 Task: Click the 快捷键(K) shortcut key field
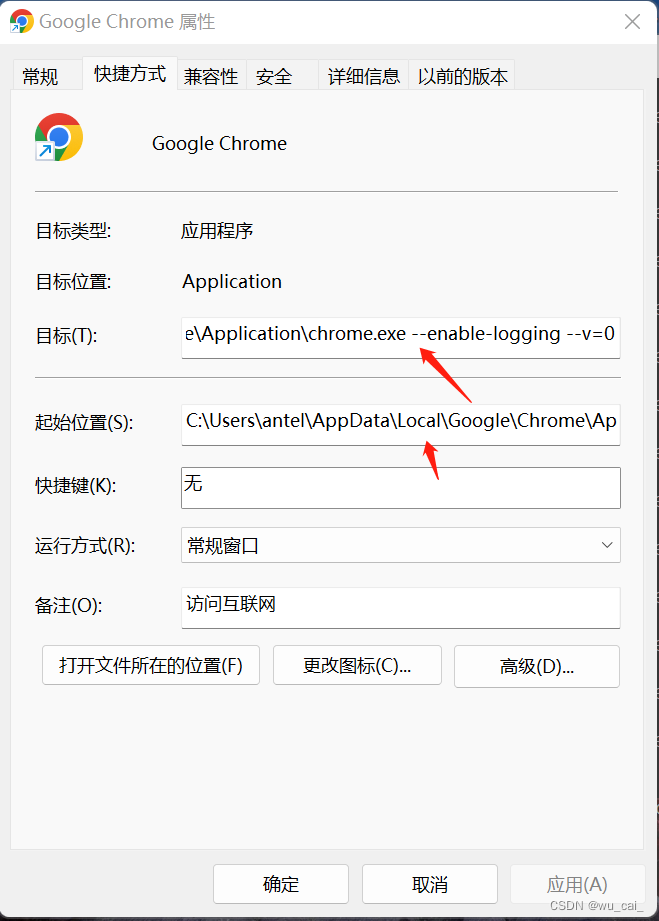[401, 488]
